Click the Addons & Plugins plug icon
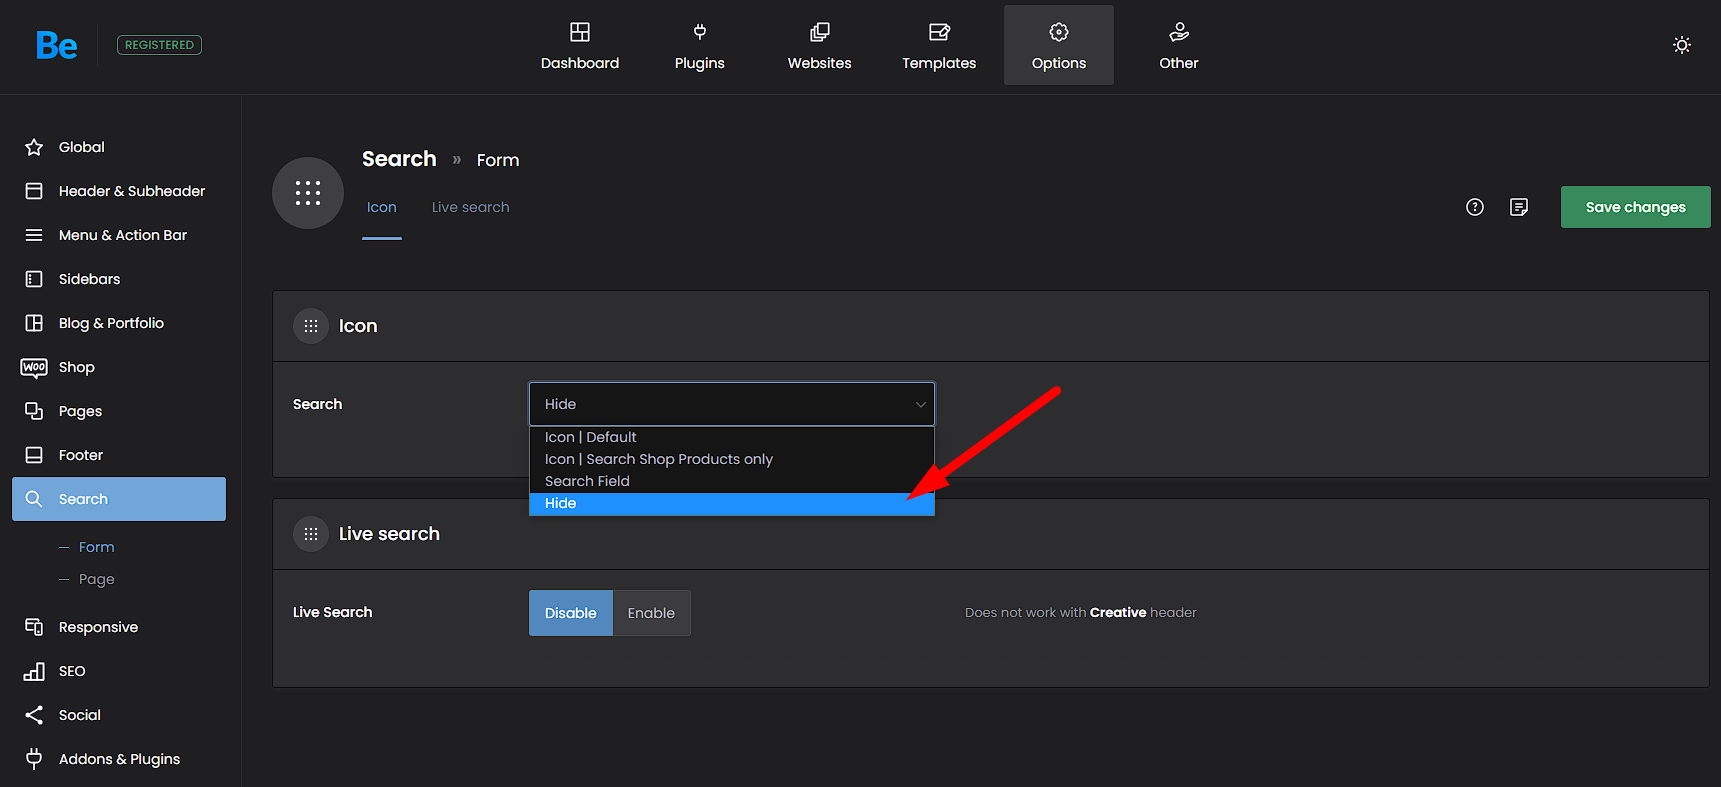The height and width of the screenshot is (787, 1721). tap(34, 759)
